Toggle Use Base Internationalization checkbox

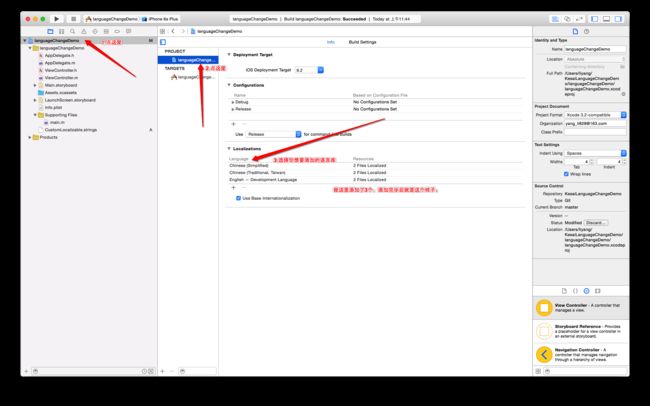[x=238, y=198]
